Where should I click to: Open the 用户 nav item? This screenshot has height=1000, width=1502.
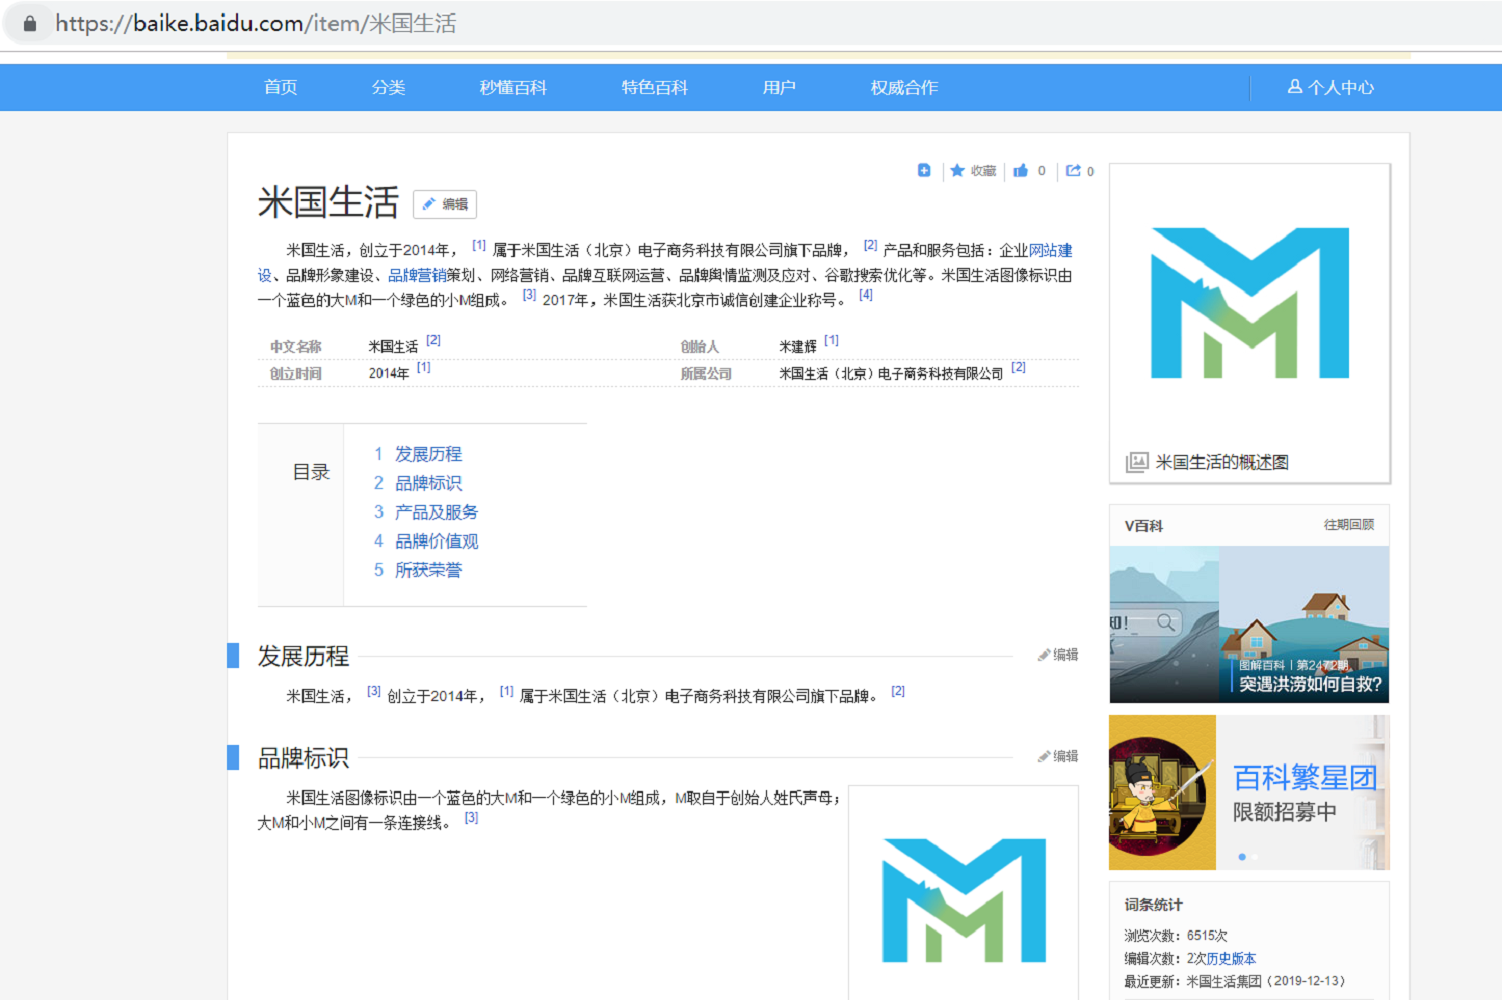point(779,87)
